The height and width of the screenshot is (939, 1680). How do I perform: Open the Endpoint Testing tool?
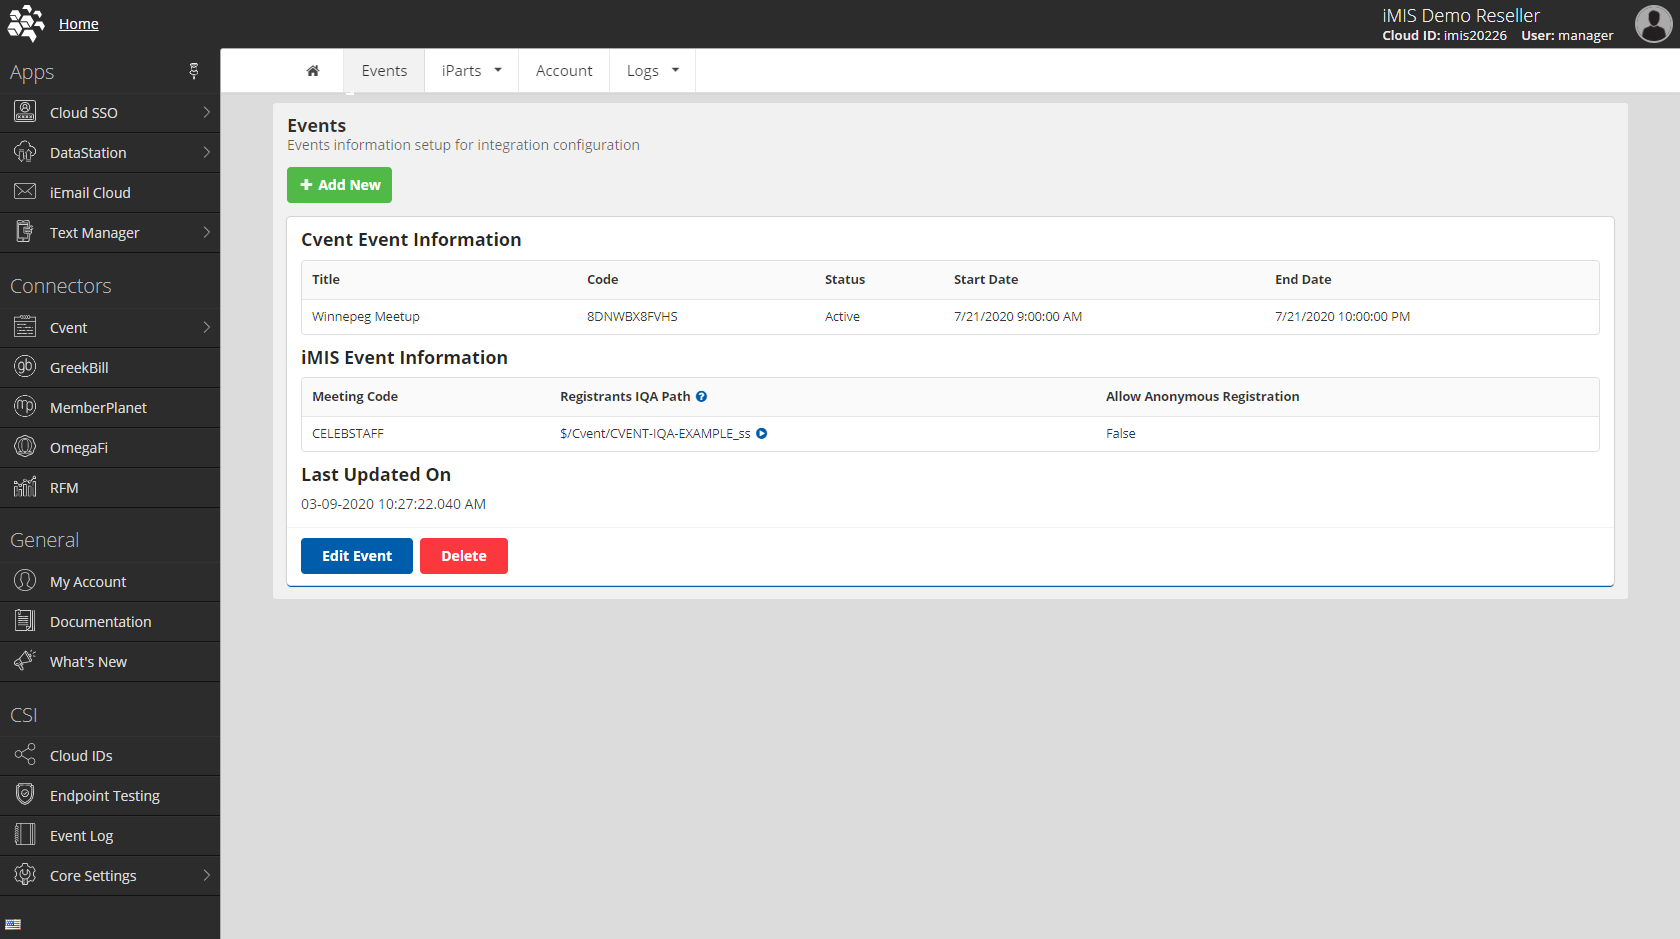point(105,795)
